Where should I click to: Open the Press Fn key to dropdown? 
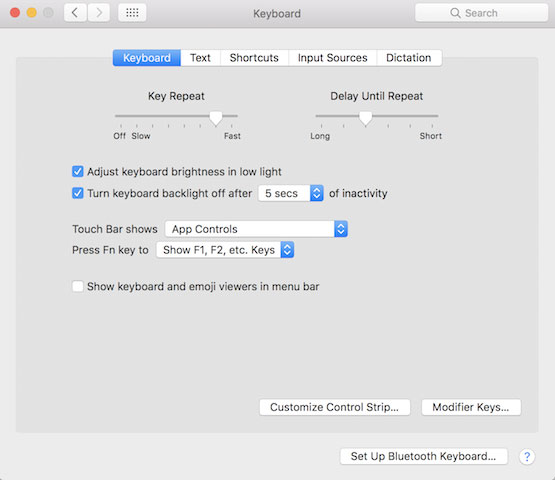point(225,250)
